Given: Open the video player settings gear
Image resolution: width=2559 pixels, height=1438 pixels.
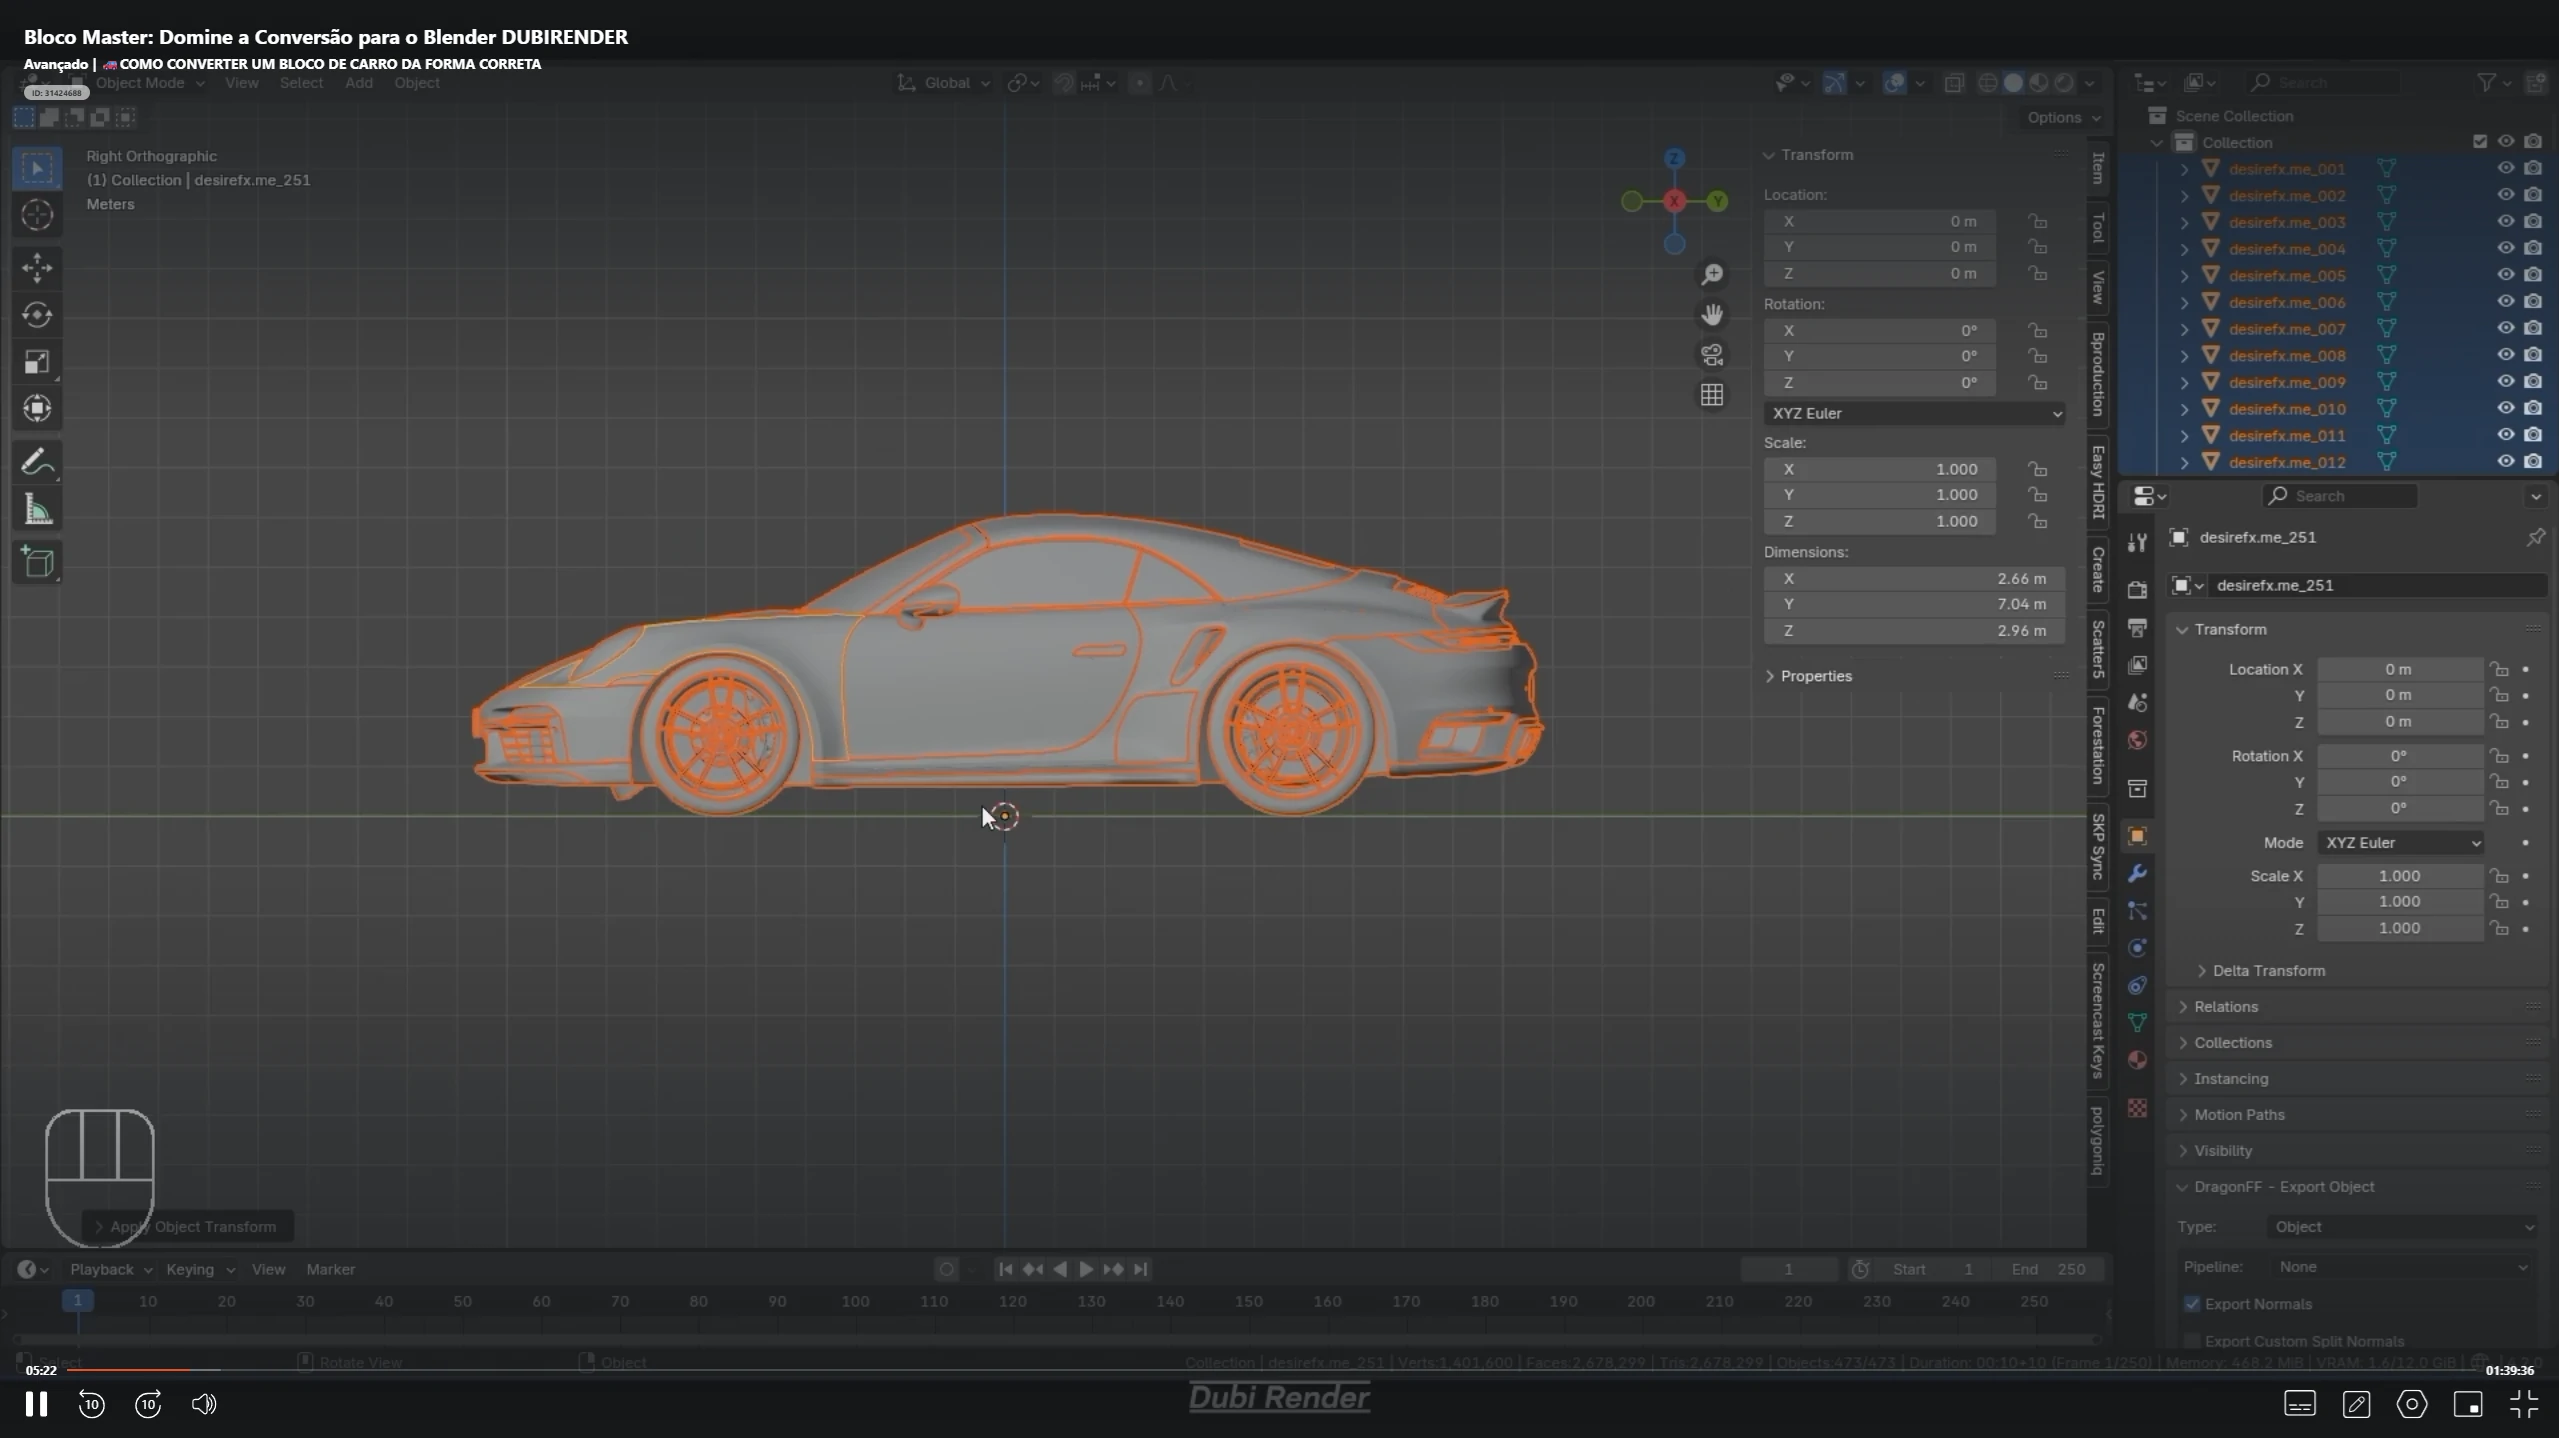Looking at the screenshot, I should (x=2411, y=1404).
